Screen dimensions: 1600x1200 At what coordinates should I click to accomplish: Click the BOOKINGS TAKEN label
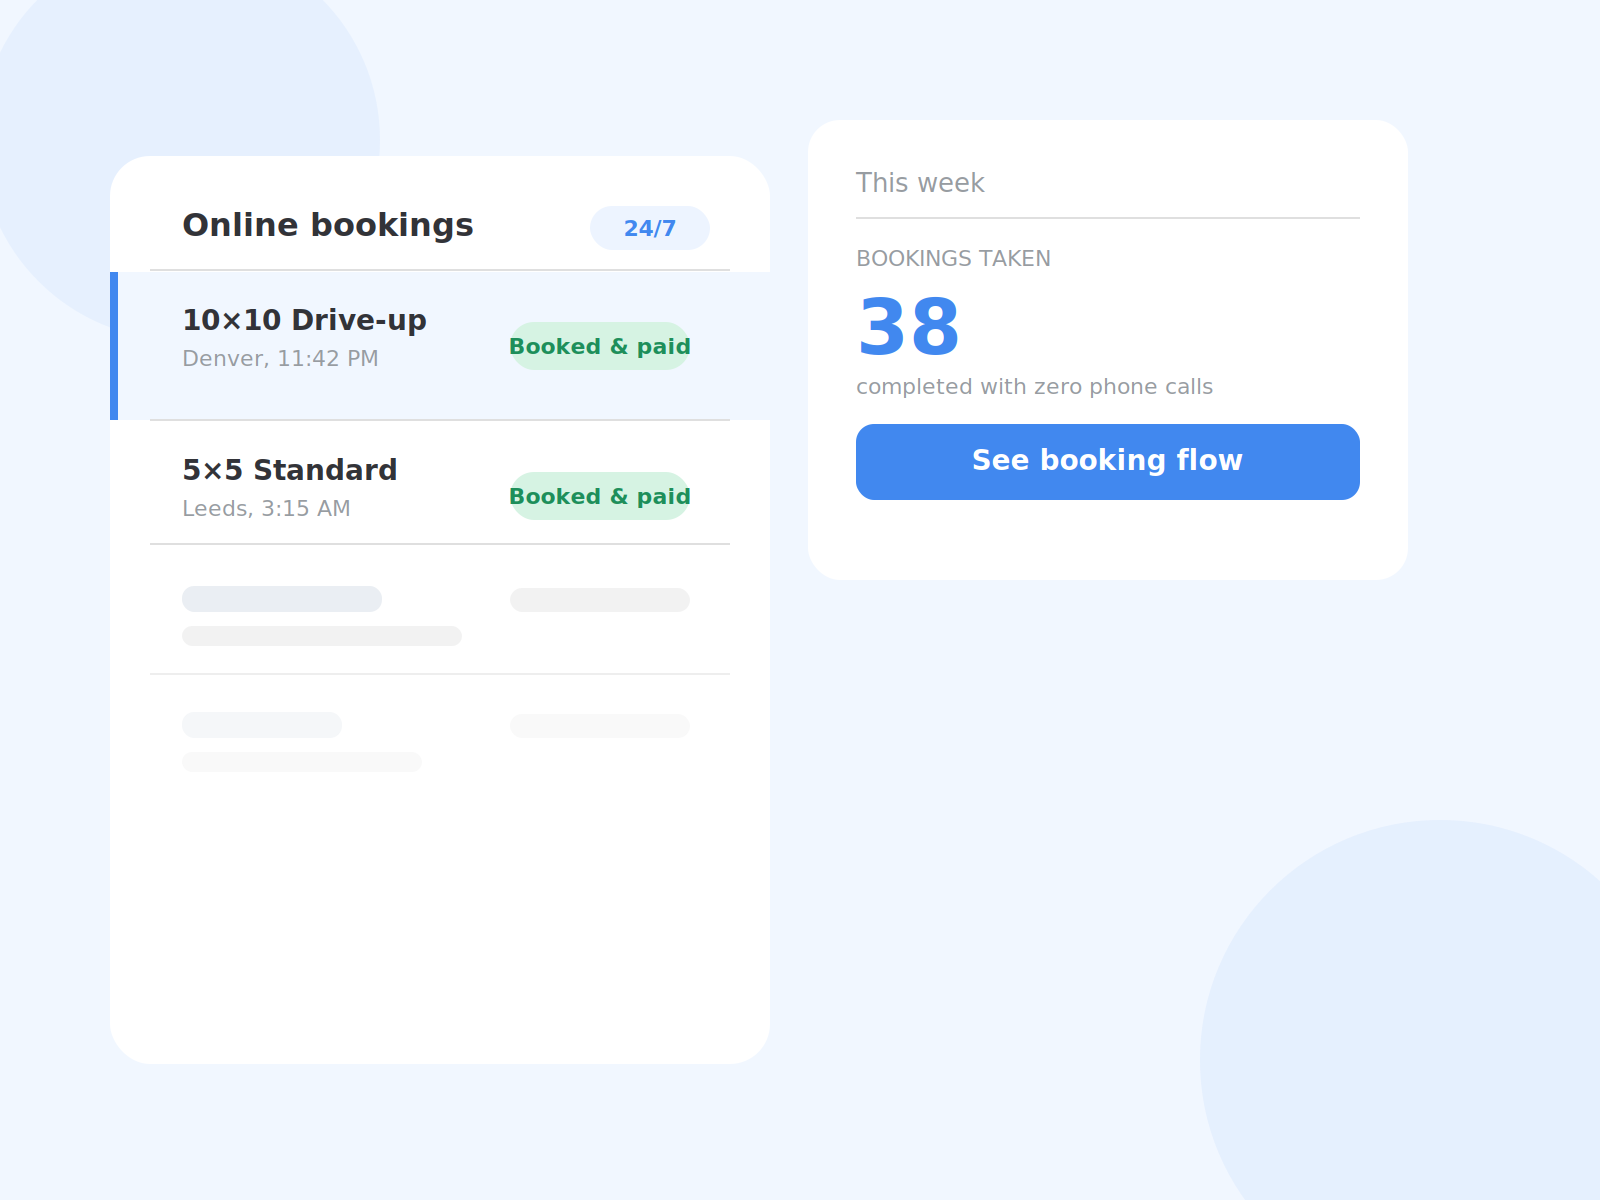[953, 259]
